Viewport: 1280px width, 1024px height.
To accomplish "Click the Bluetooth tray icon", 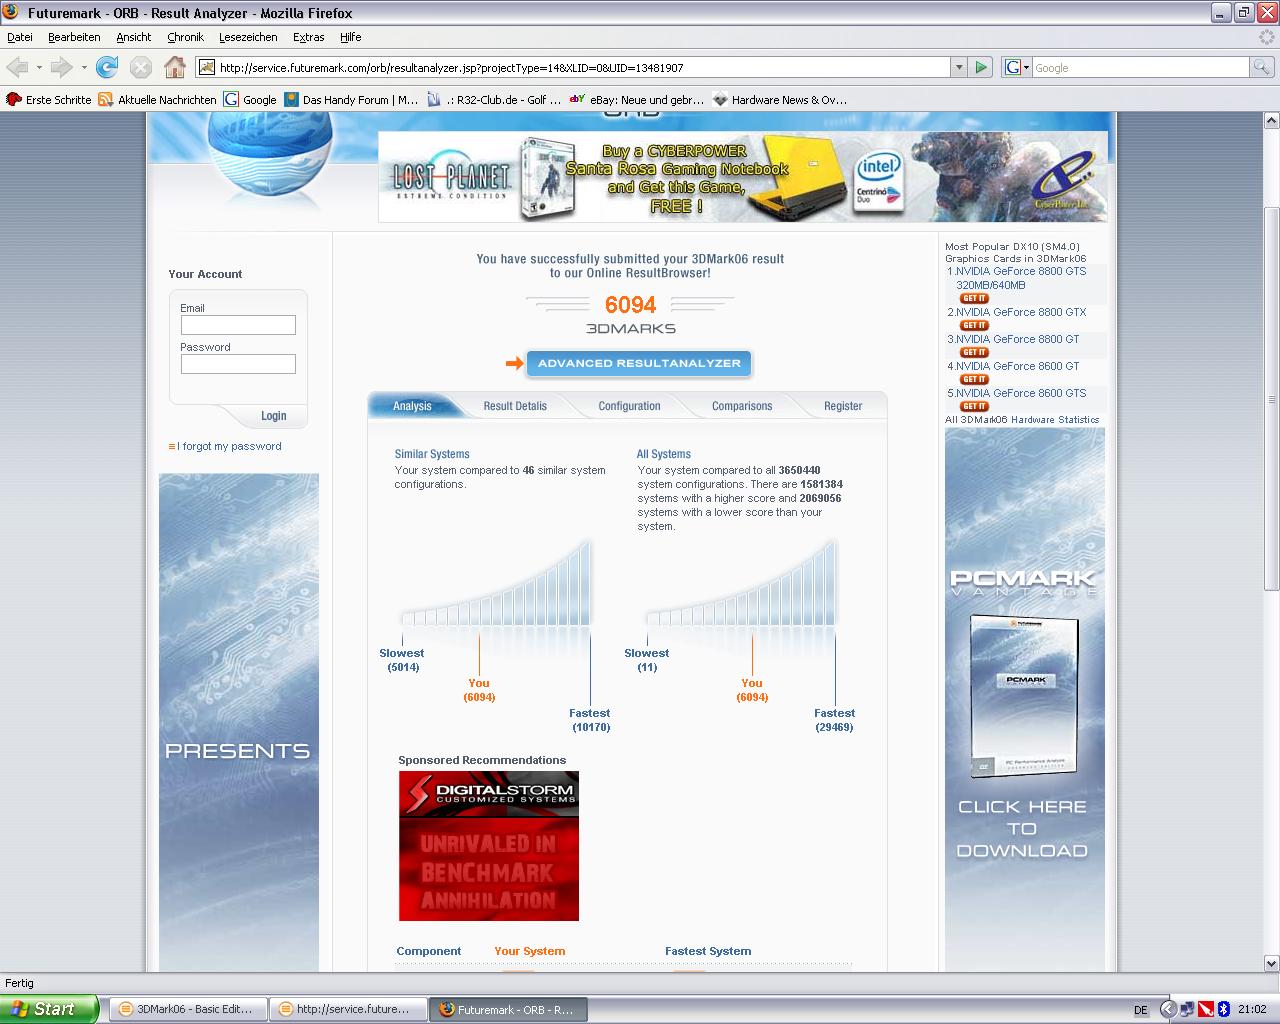I will pyautogui.click(x=1222, y=1010).
